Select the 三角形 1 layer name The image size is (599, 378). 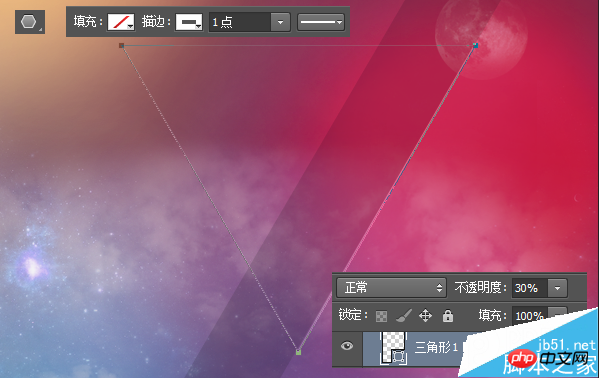tap(436, 347)
